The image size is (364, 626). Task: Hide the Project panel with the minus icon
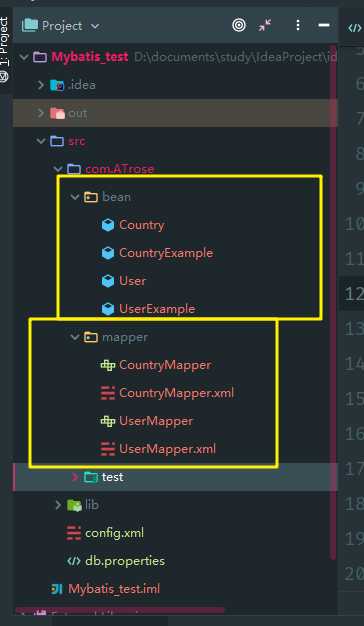click(x=324, y=25)
